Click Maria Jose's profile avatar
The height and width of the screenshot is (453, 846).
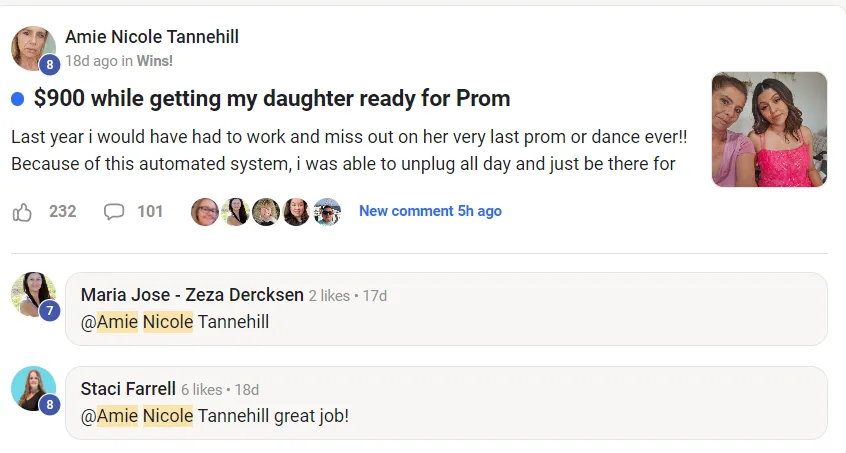coord(32,294)
